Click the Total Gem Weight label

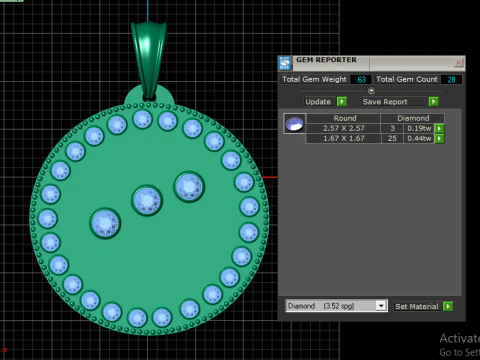pyautogui.click(x=314, y=79)
